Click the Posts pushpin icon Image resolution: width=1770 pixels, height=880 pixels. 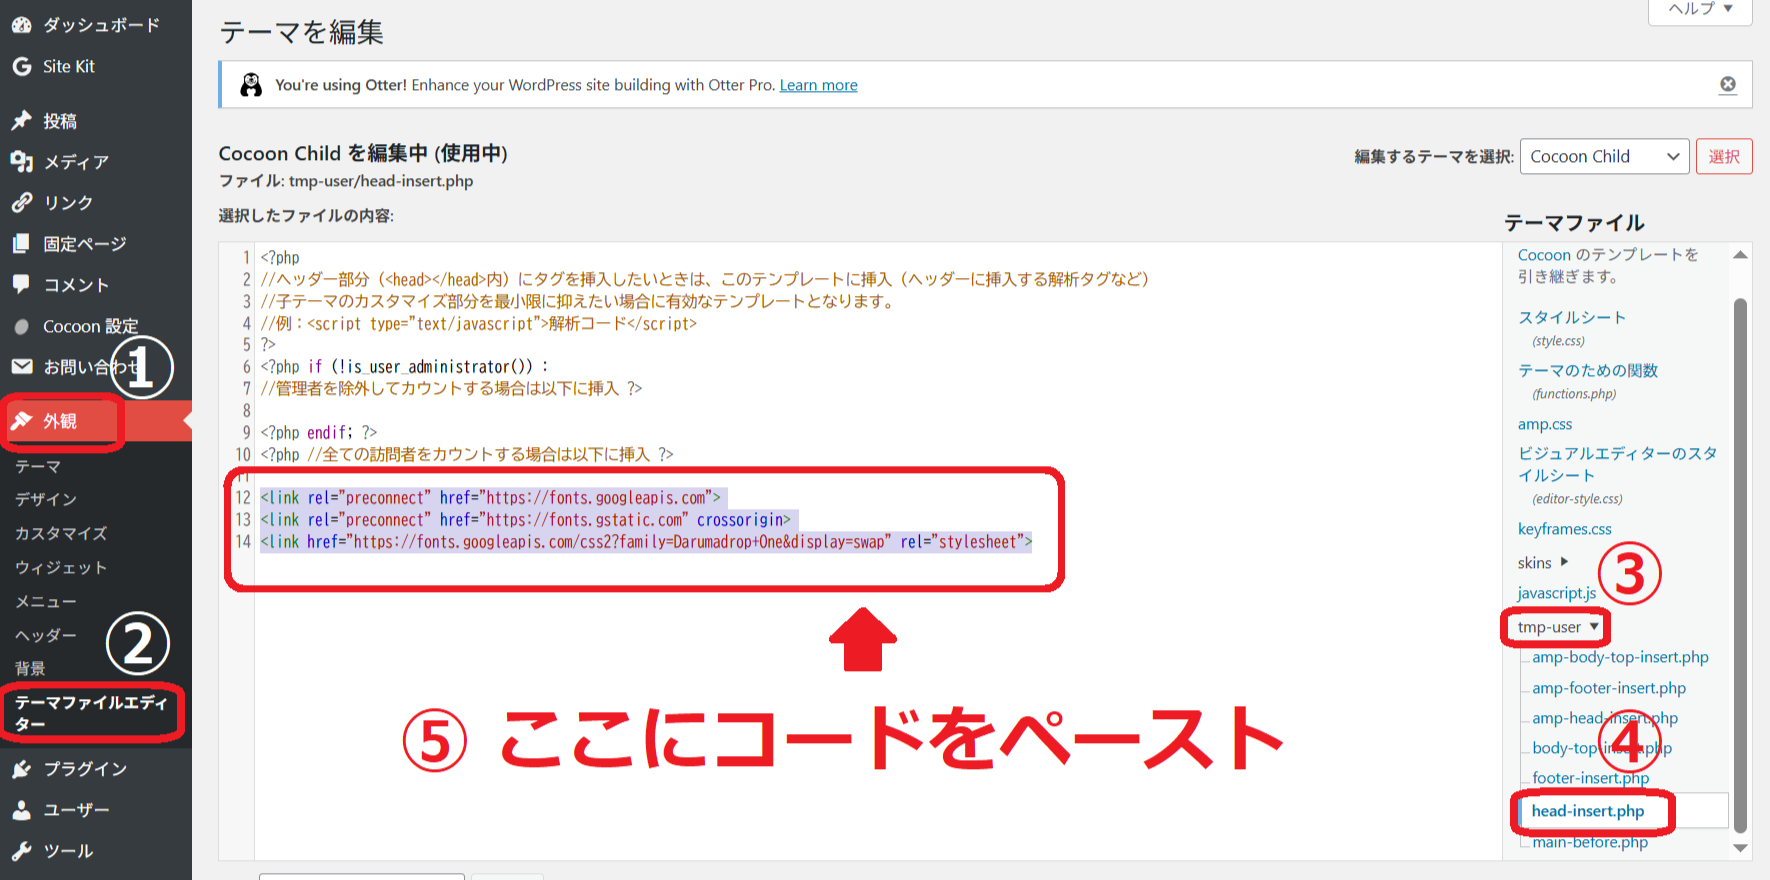coord(22,121)
